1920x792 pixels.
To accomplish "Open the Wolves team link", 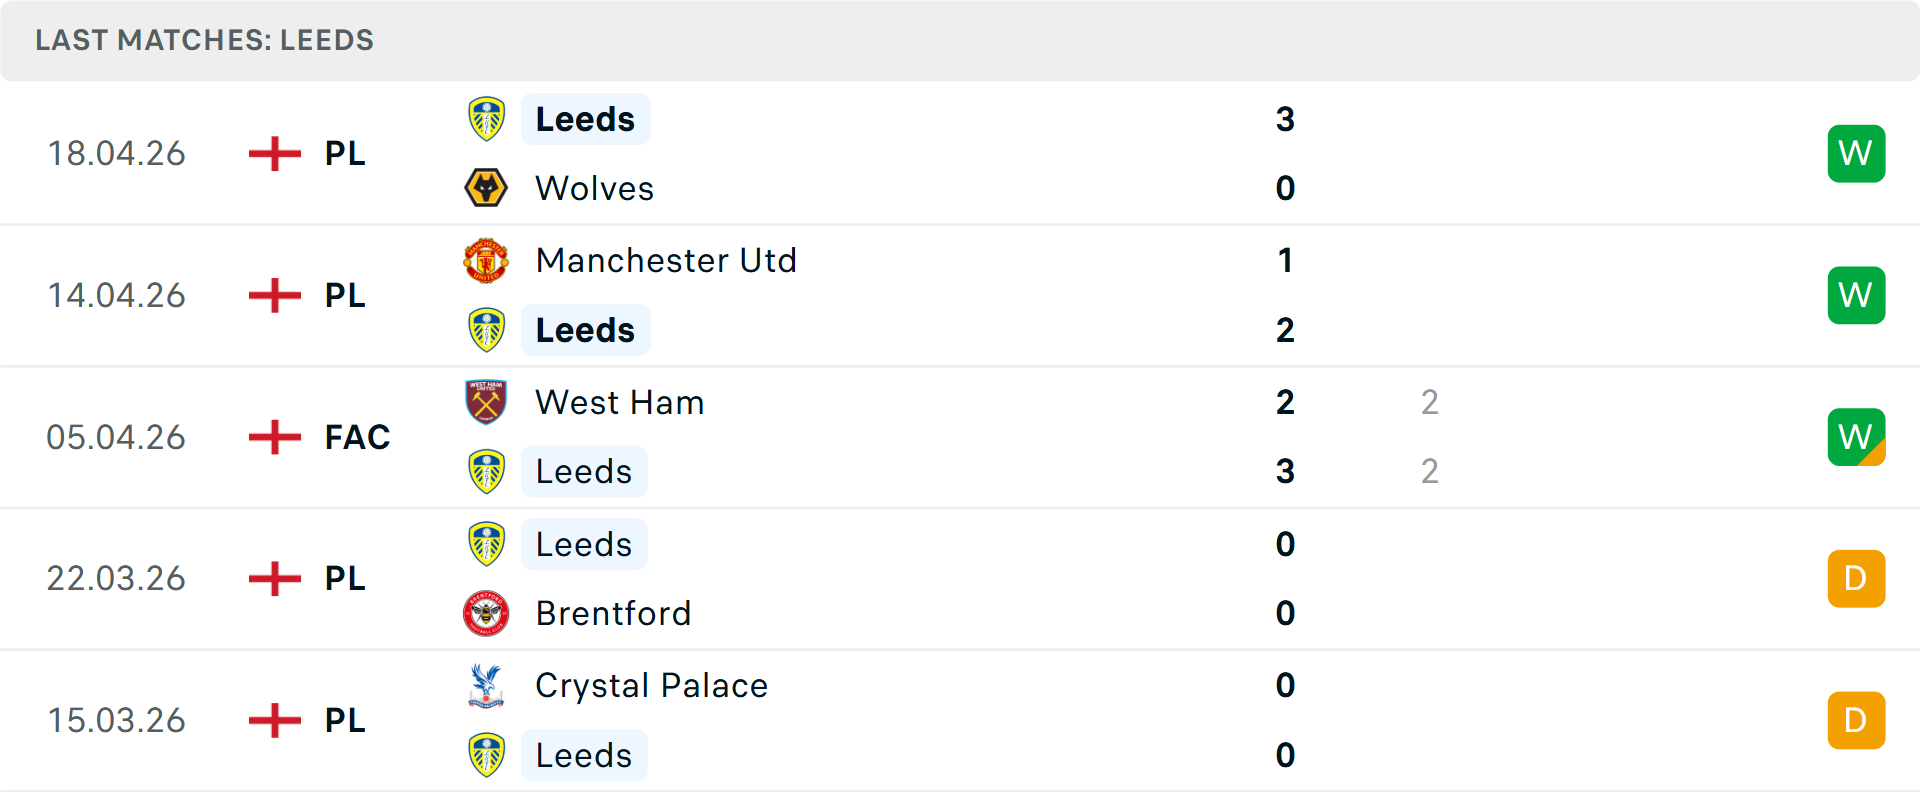I will coord(594,188).
